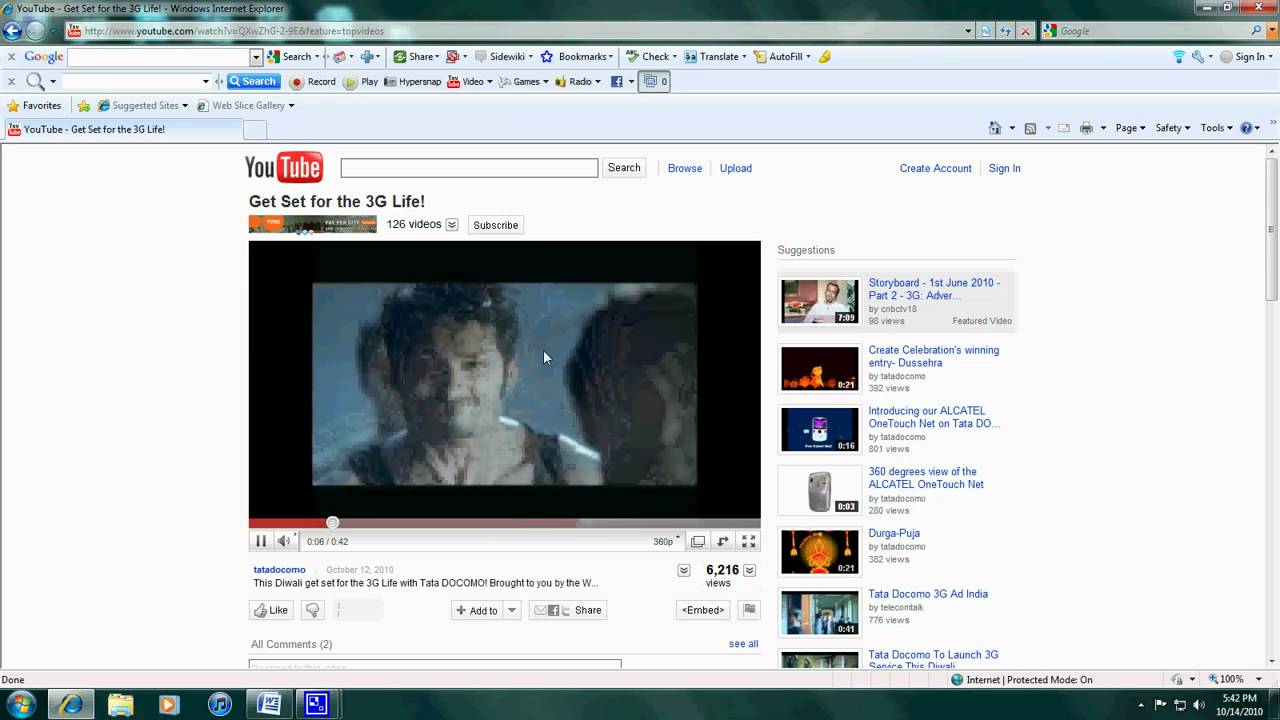
Task: Click Windows Start button
Action: pyautogui.click(x=20, y=704)
